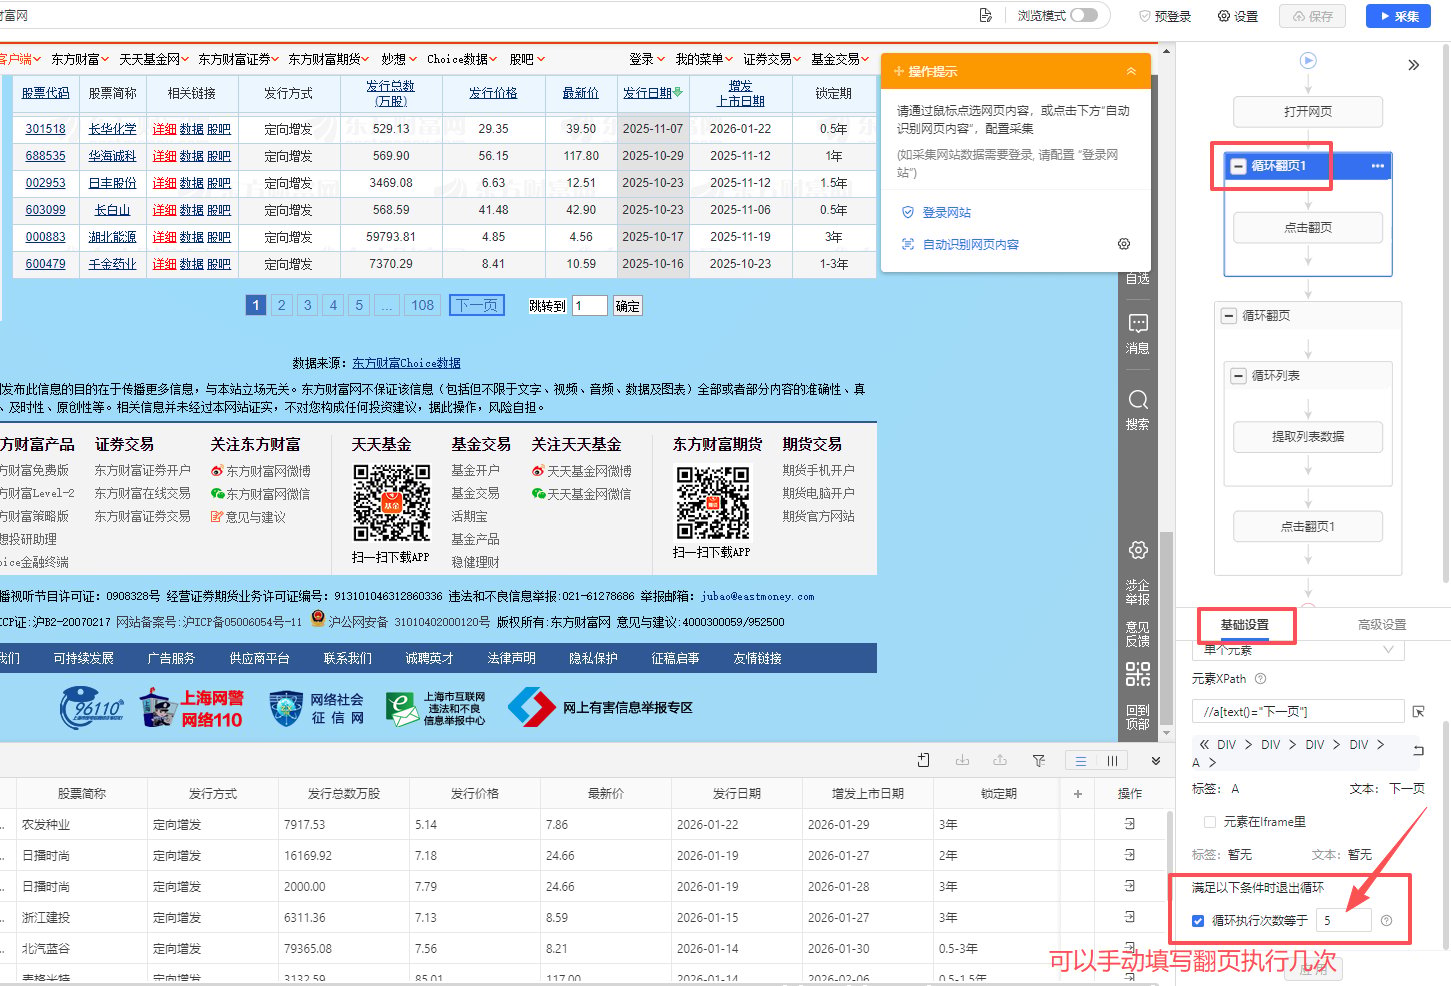This screenshot has height=986, width=1451.
Task: Click the row action icon for 浙江建投
Action: pos(1130,917)
